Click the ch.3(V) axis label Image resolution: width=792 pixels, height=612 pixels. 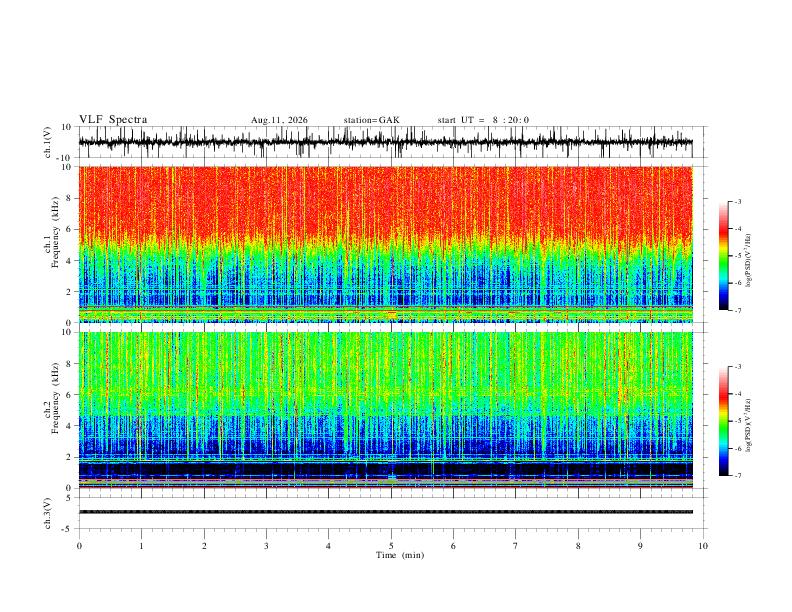48,513
